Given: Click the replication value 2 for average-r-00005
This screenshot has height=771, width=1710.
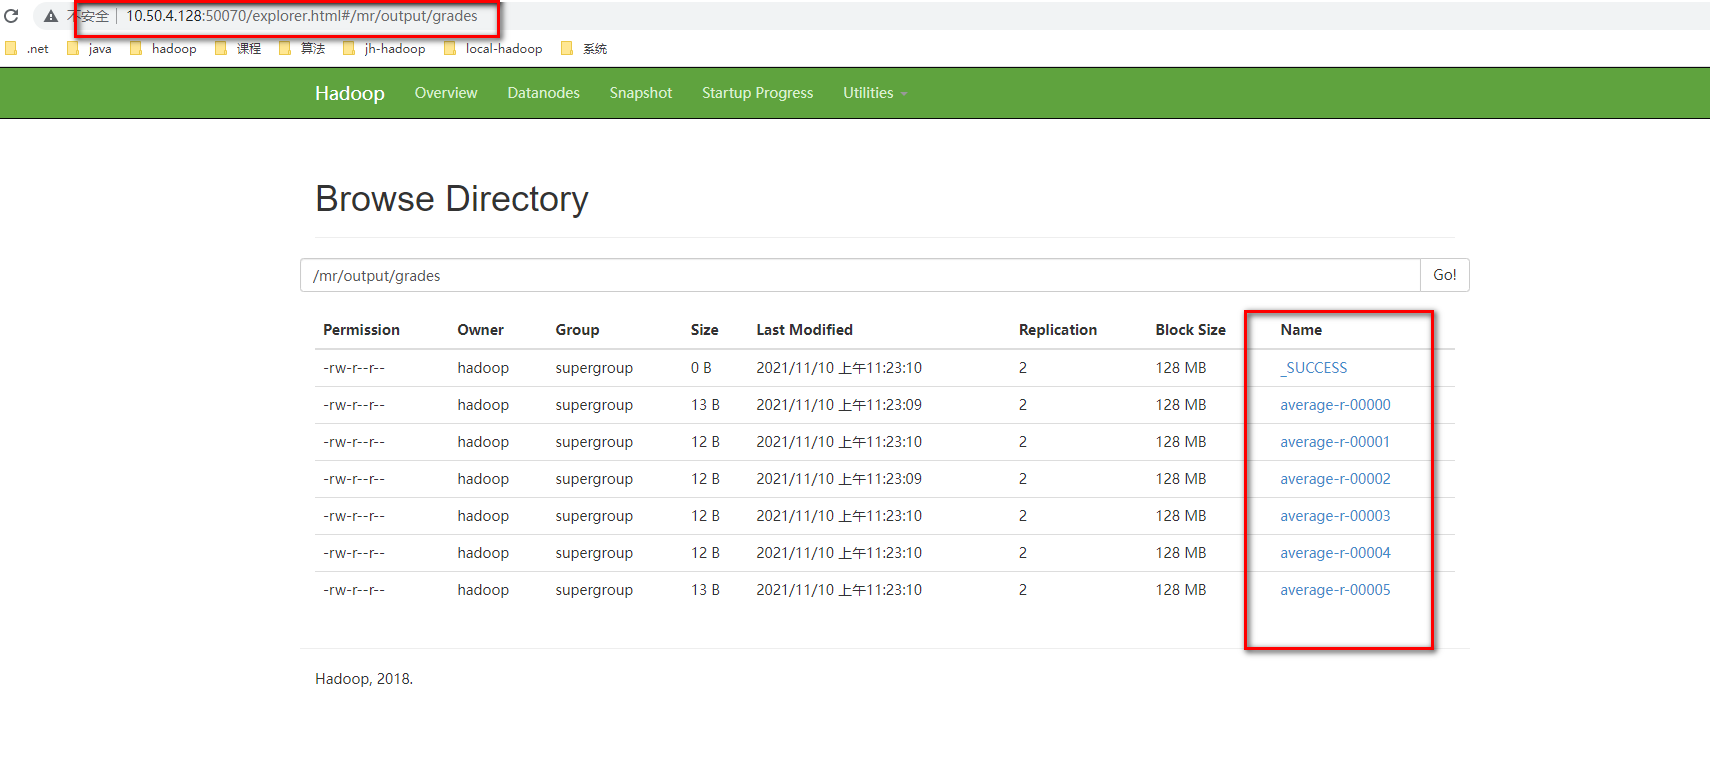Looking at the screenshot, I should tap(1023, 590).
